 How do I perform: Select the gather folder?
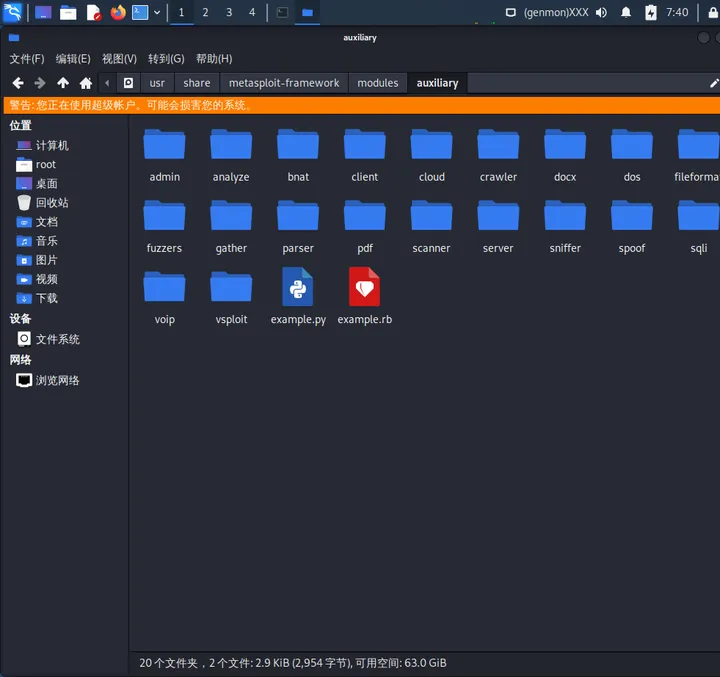pos(231,226)
